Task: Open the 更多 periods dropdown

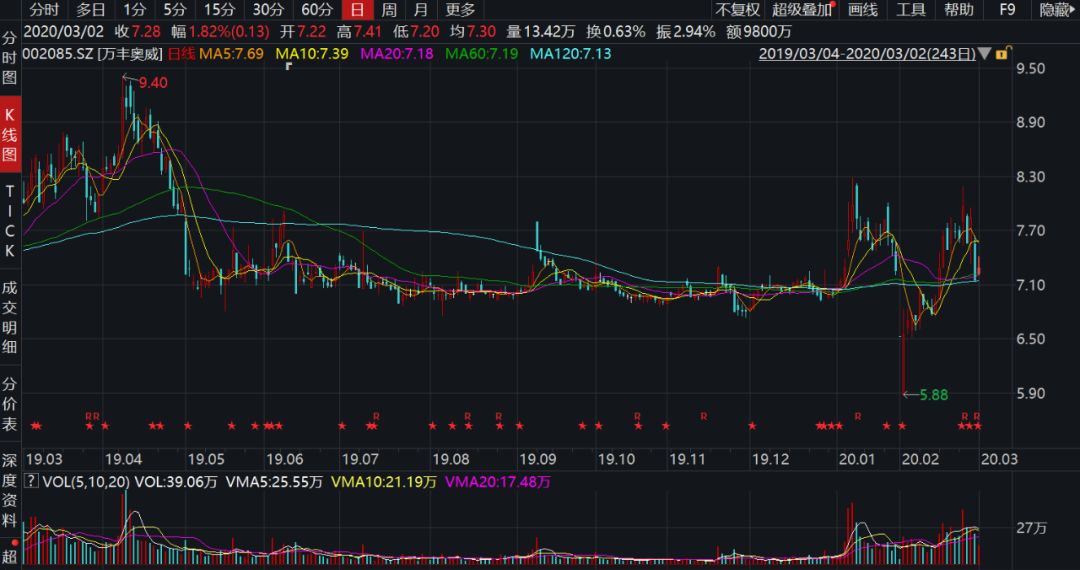Action: (460, 10)
